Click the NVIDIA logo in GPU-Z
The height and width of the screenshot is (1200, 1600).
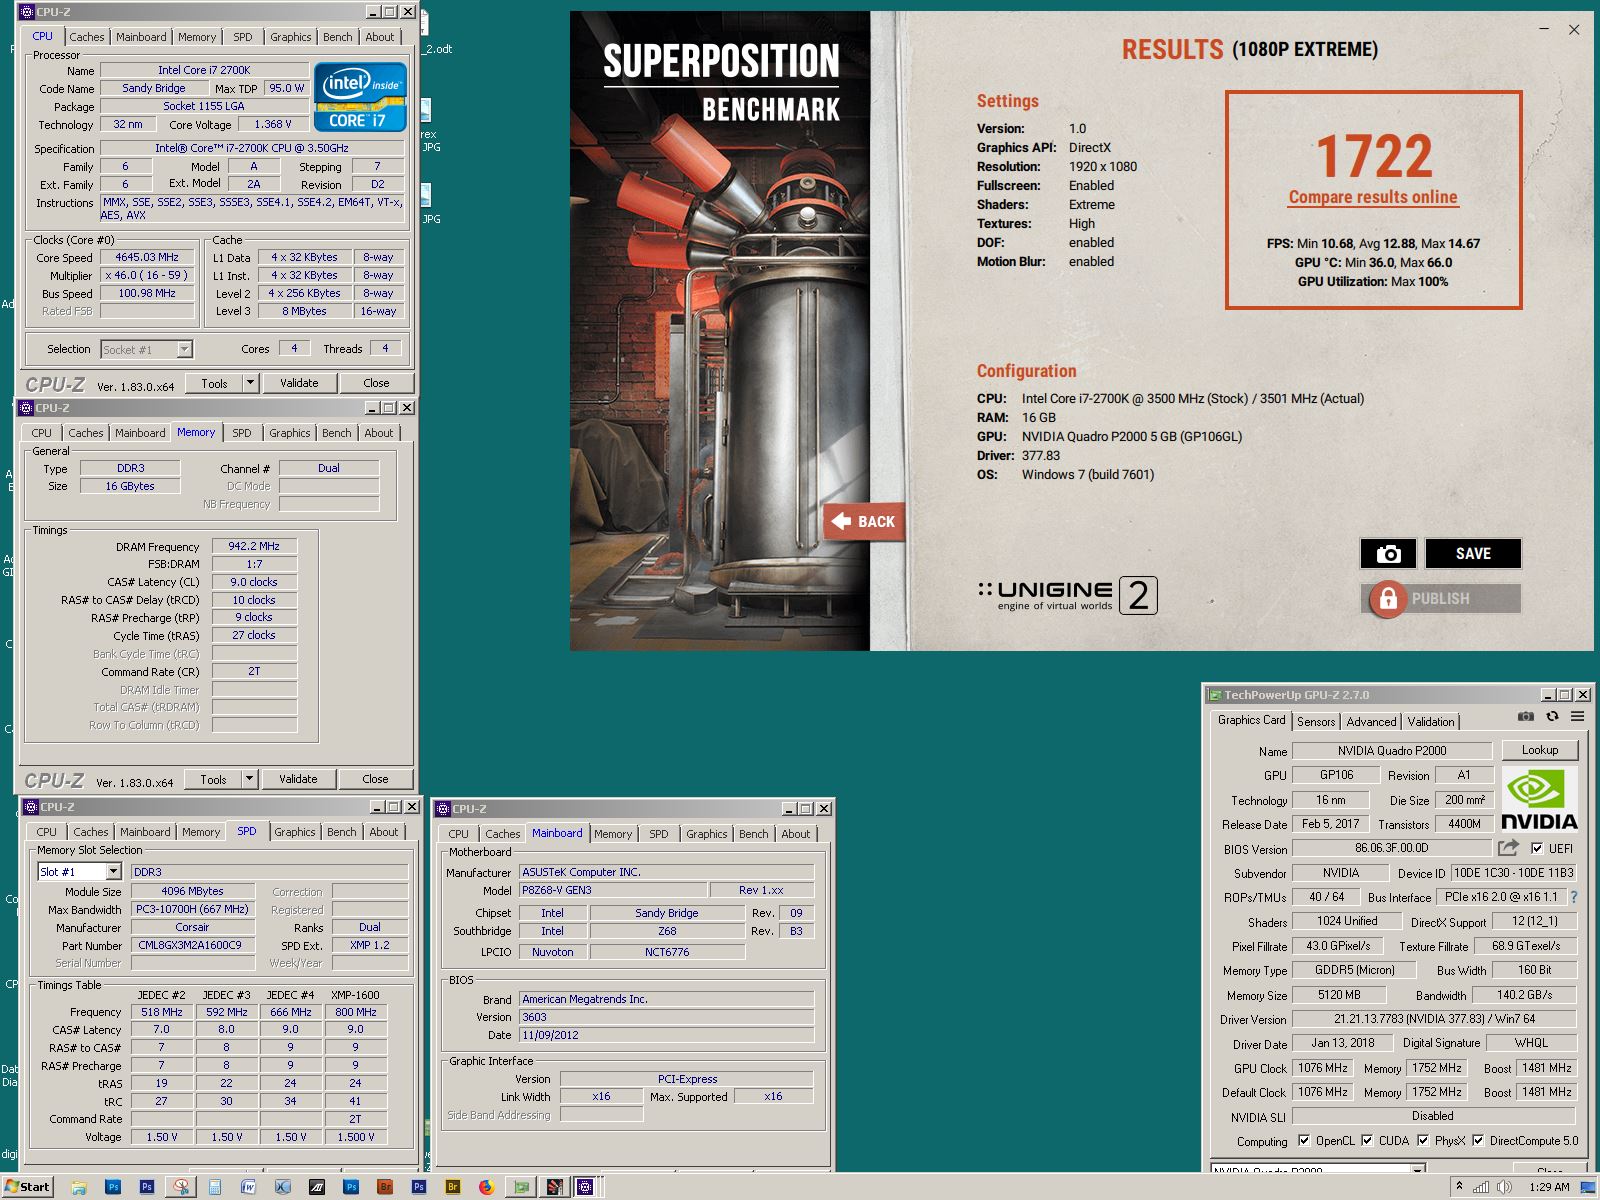click(1539, 800)
